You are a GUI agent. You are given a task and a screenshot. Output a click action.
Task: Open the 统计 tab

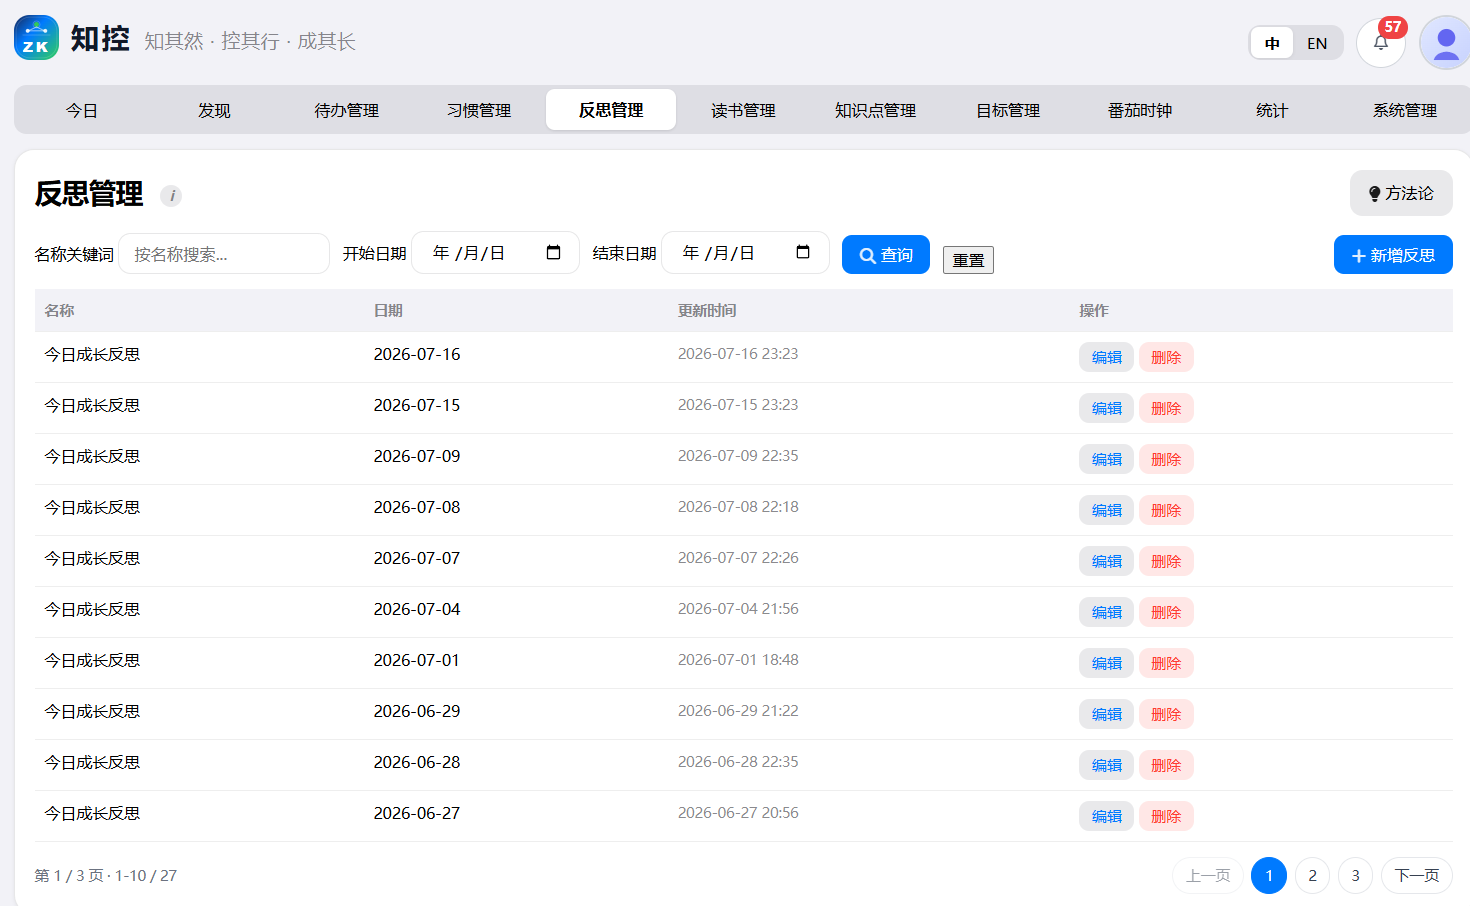click(x=1272, y=110)
